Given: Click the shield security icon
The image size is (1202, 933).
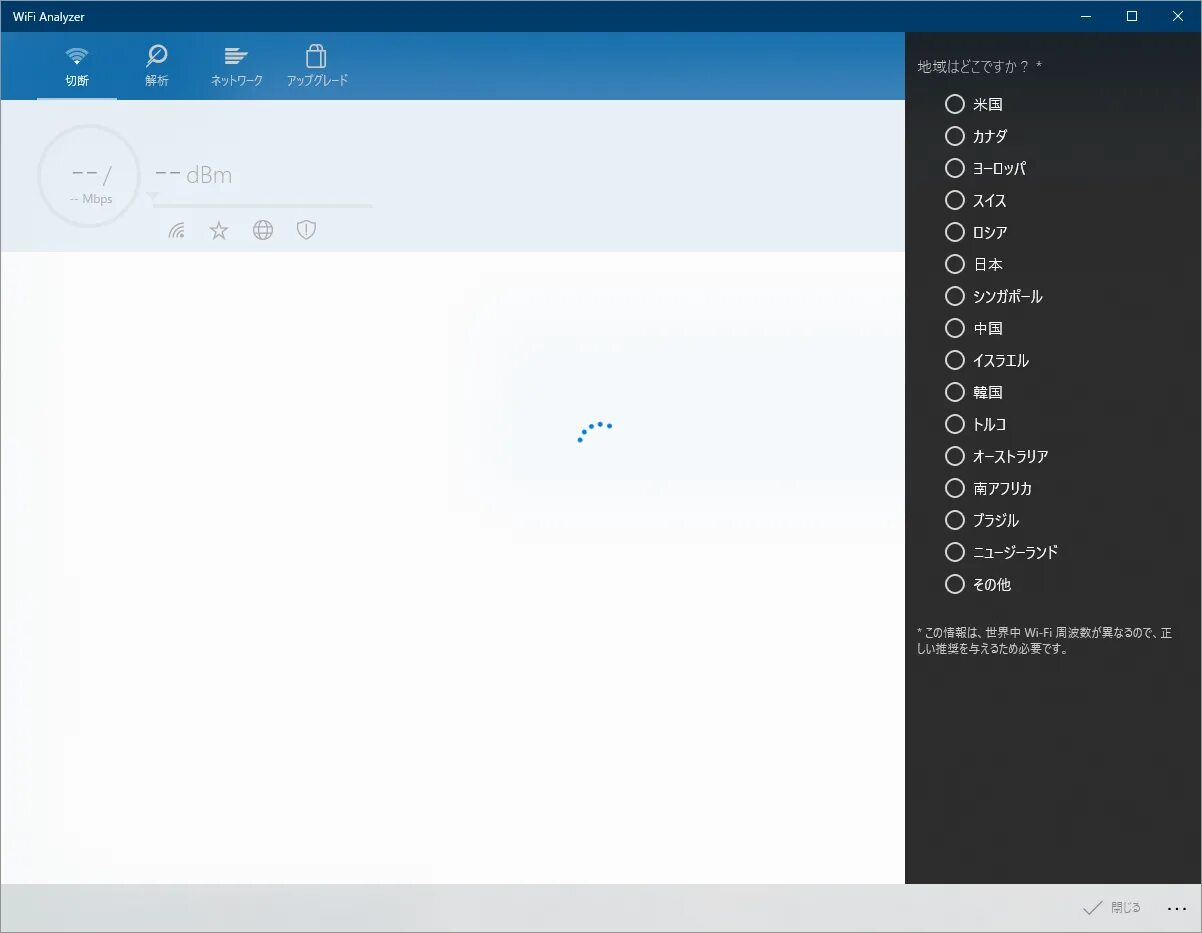Looking at the screenshot, I should pyautogui.click(x=306, y=231).
